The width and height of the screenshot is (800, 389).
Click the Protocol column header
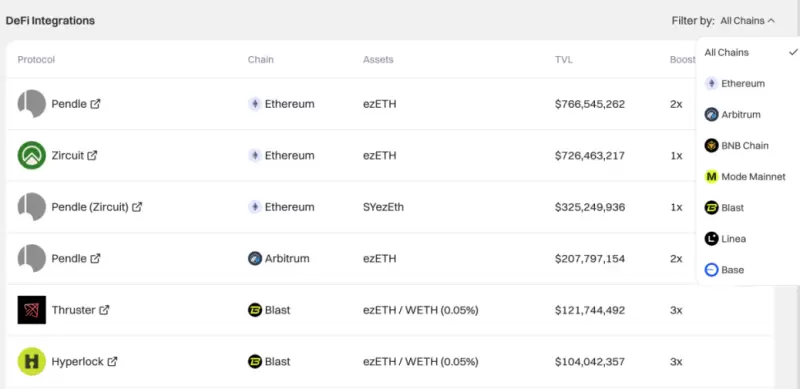(x=36, y=60)
